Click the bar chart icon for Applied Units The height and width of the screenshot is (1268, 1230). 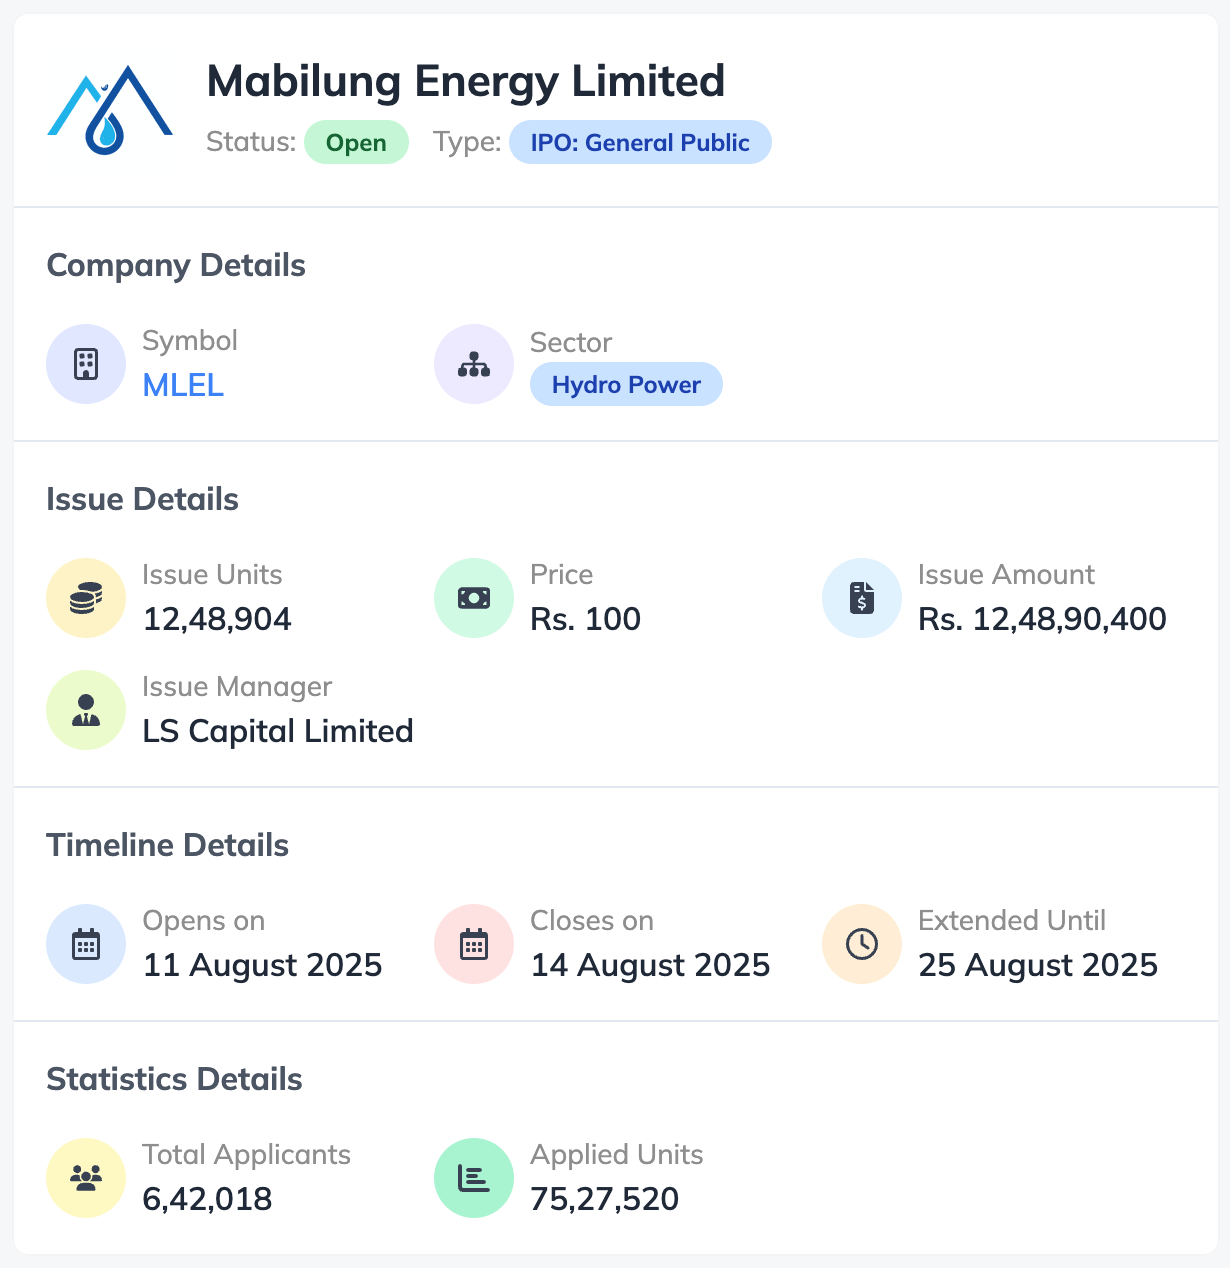(474, 1178)
